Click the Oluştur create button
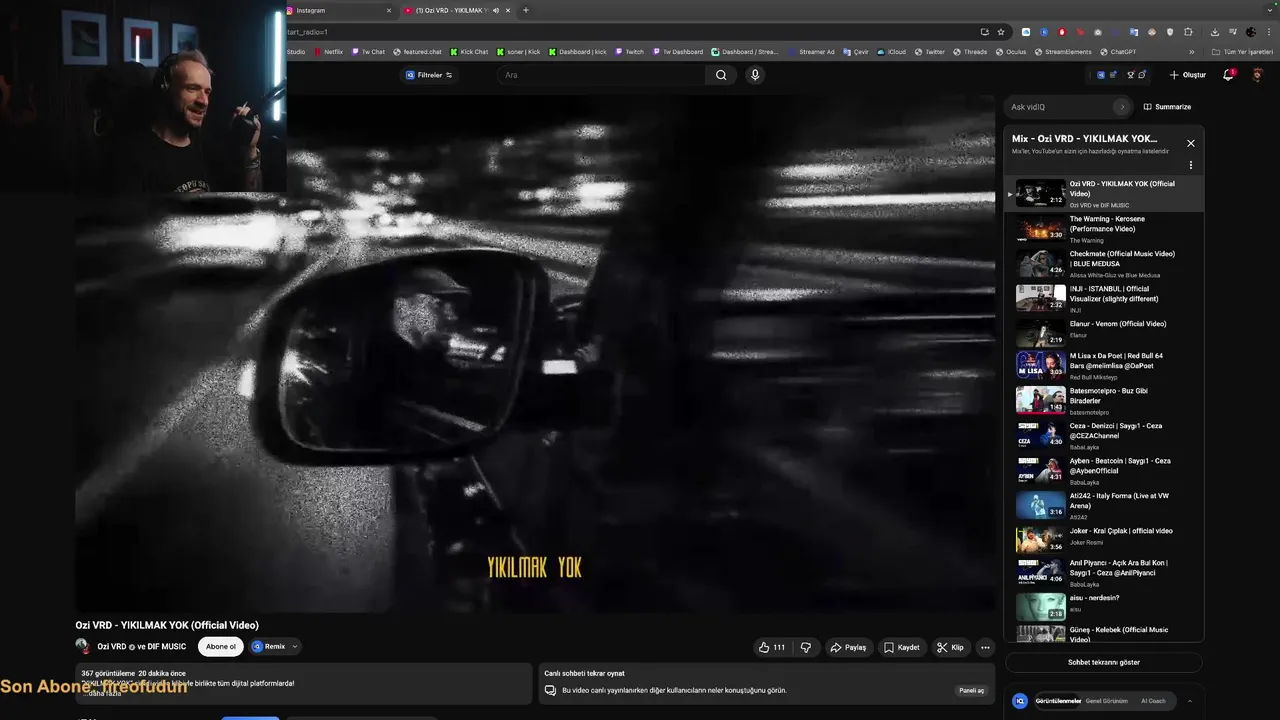1280x720 pixels. (1188, 75)
